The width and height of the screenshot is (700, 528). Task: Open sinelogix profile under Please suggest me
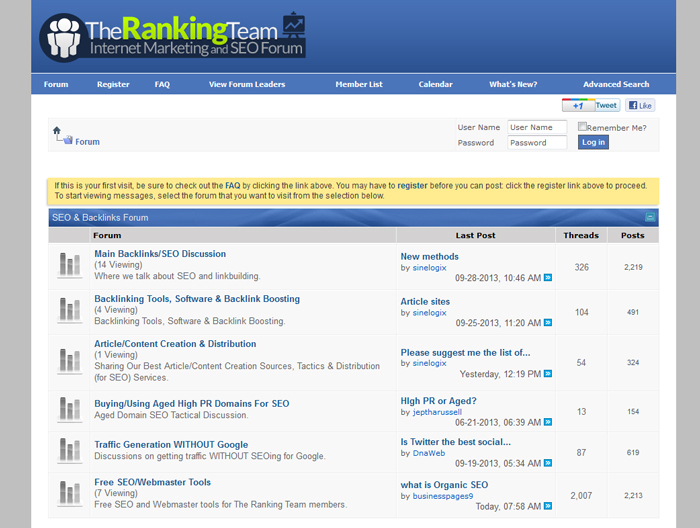[429, 363]
